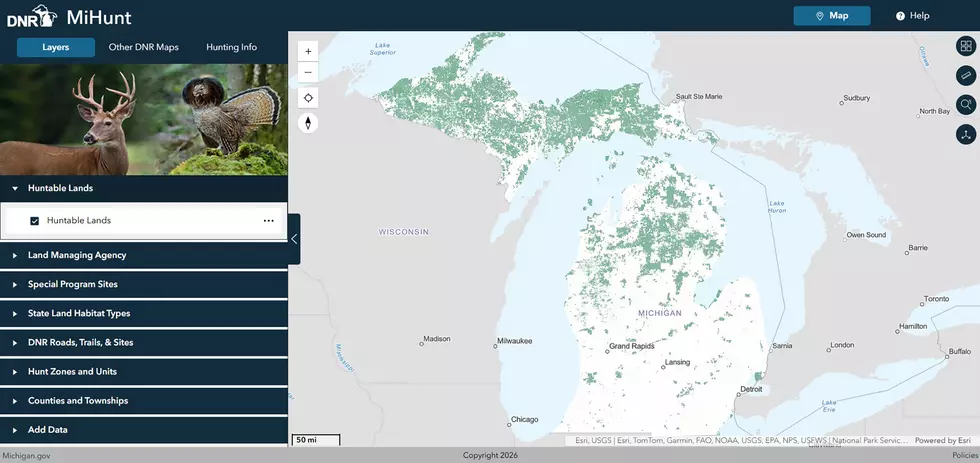Click the Powered by Esri link
The height and width of the screenshot is (463, 980).
[943, 441]
